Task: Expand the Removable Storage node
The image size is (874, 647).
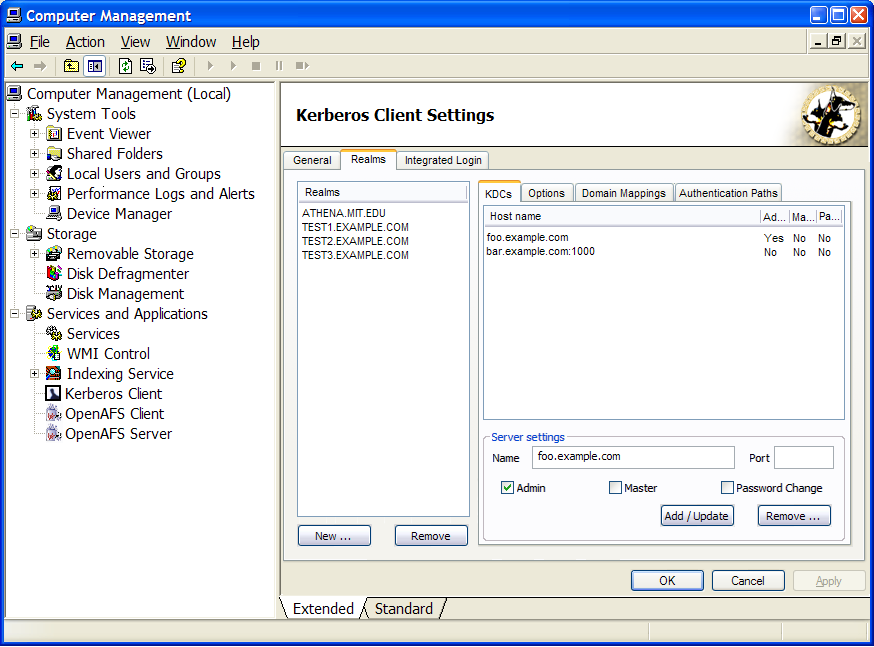Action: click(x=35, y=254)
